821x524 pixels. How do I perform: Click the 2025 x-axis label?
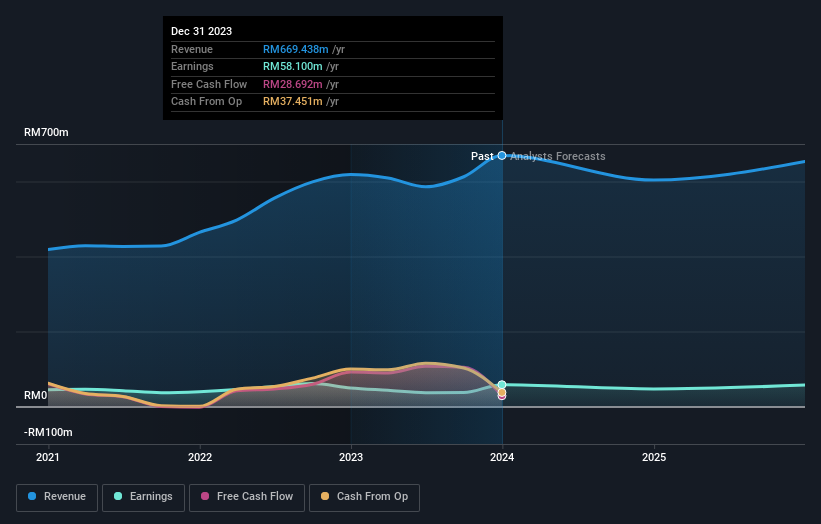coord(654,458)
